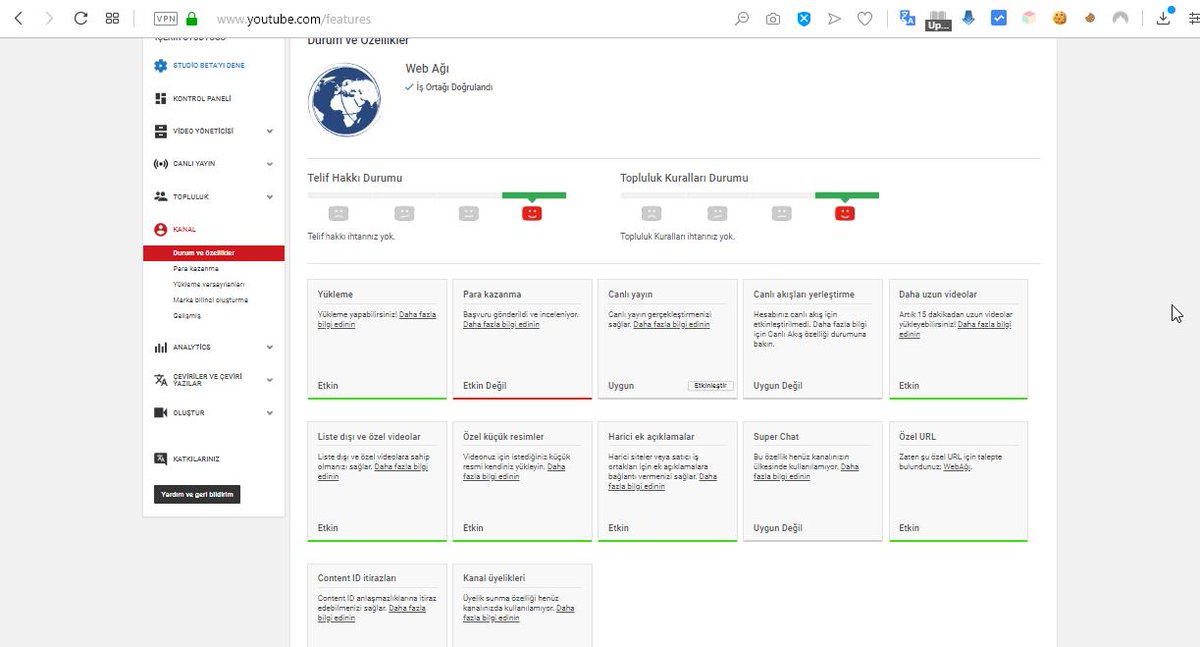The height and width of the screenshot is (647, 1200).
Task: Click the Web Ağı channel name
Action: [427, 69]
